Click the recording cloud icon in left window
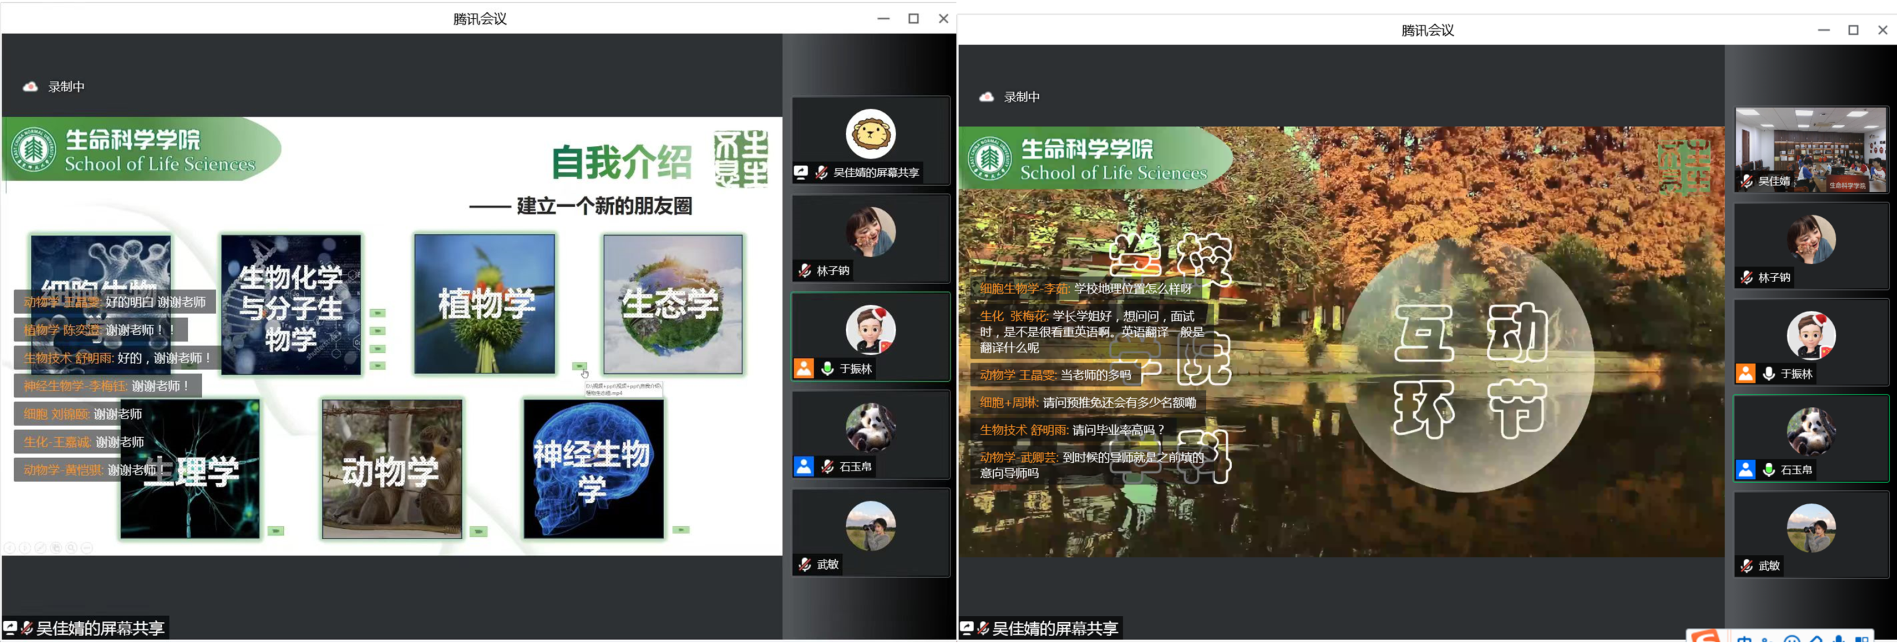1897x643 pixels. [31, 87]
